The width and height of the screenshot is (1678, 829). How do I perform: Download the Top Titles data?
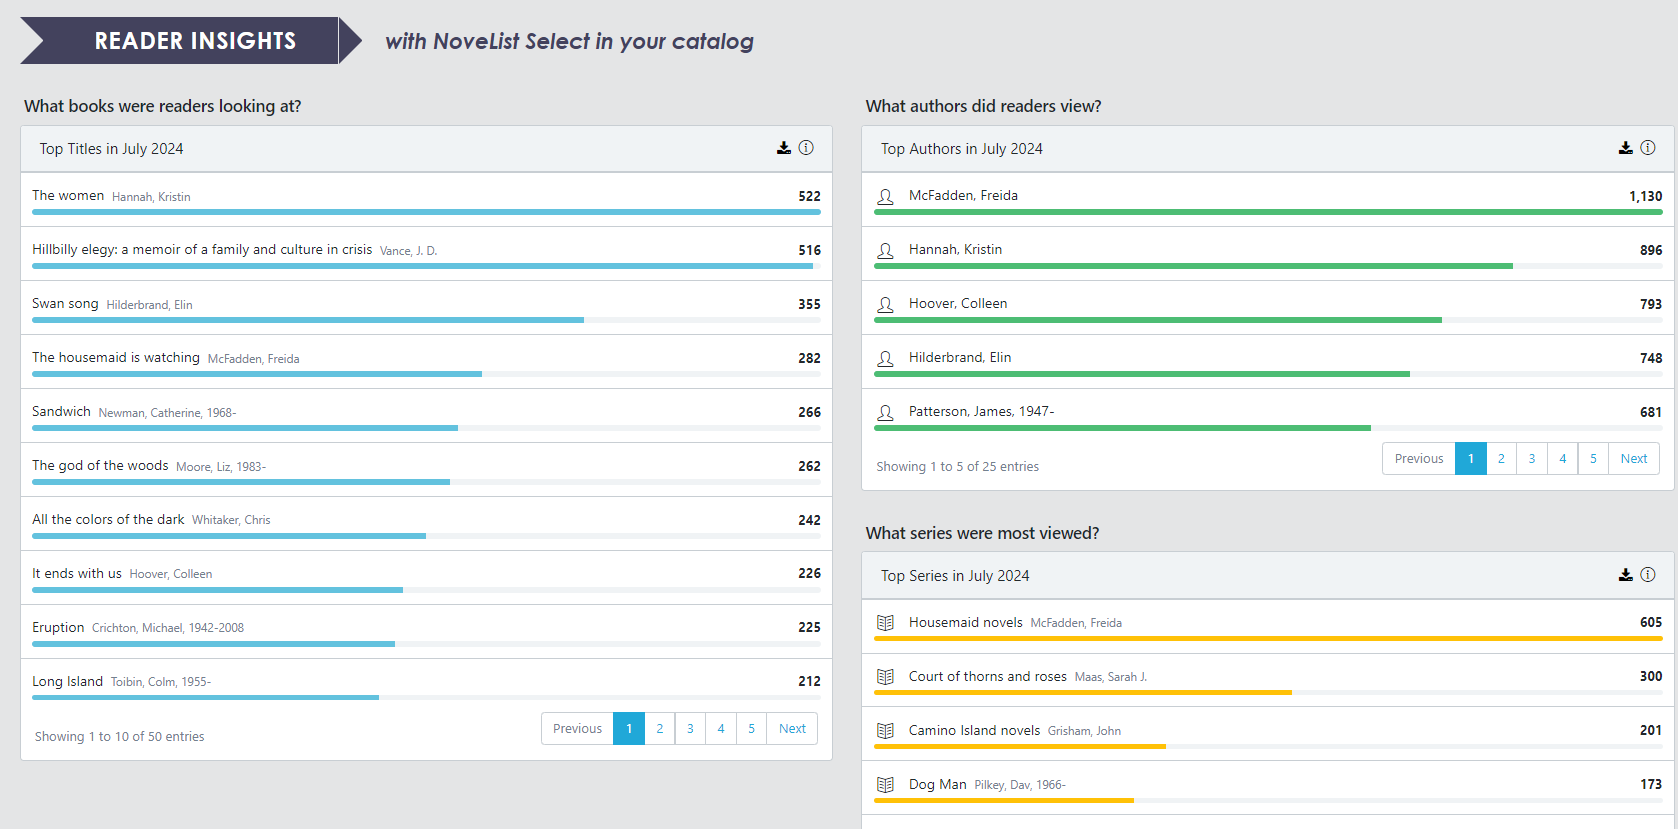(784, 148)
